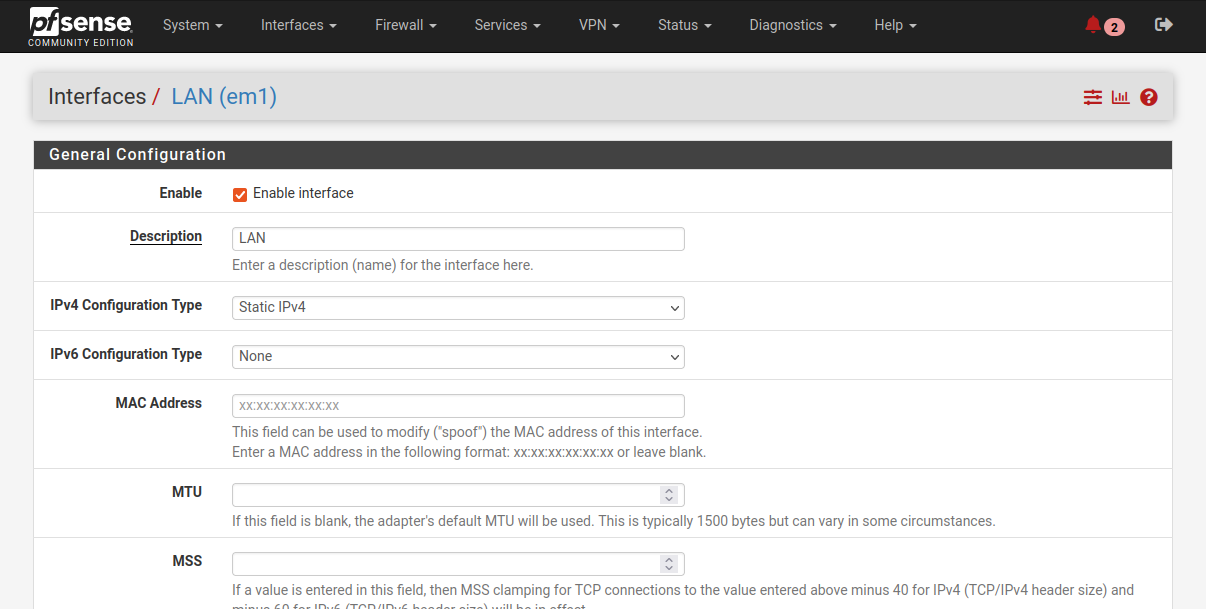Click the MAC Address input field
The height and width of the screenshot is (609, 1206).
pos(458,406)
